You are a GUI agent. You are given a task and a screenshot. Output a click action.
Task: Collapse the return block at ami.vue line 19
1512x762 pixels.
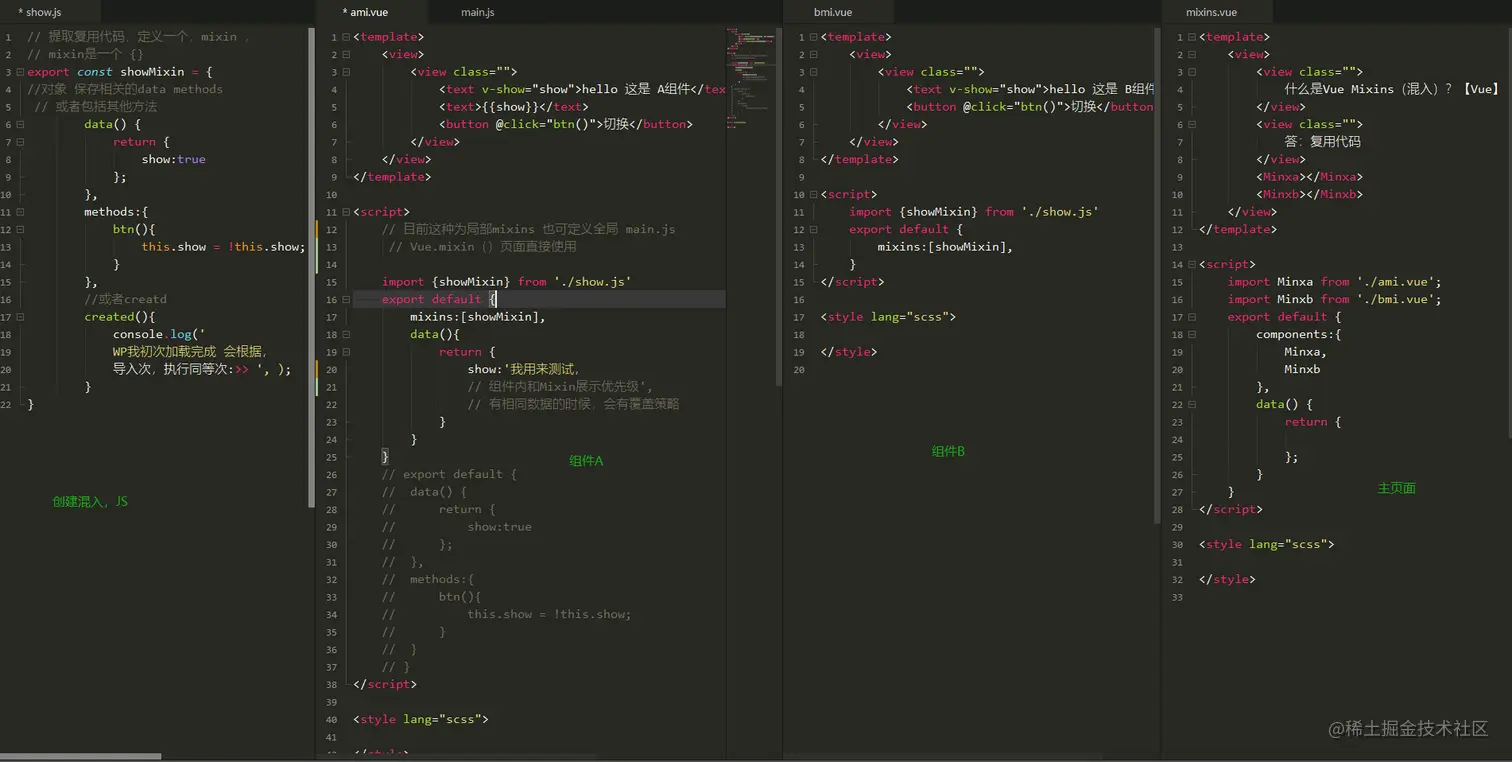(x=346, y=352)
